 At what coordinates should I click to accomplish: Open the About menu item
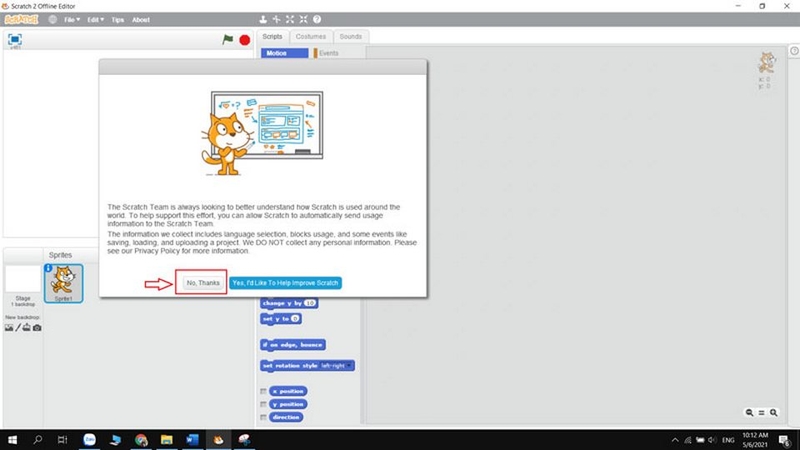point(141,19)
